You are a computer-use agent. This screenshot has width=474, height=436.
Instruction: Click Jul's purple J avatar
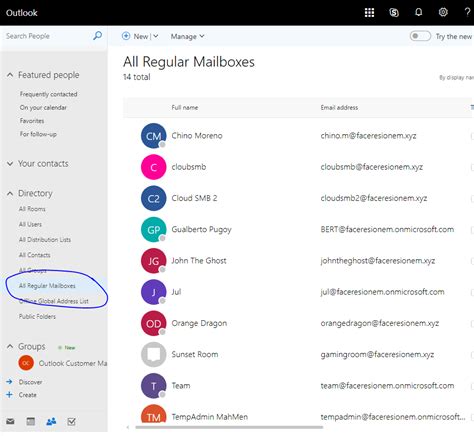pyautogui.click(x=153, y=292)
